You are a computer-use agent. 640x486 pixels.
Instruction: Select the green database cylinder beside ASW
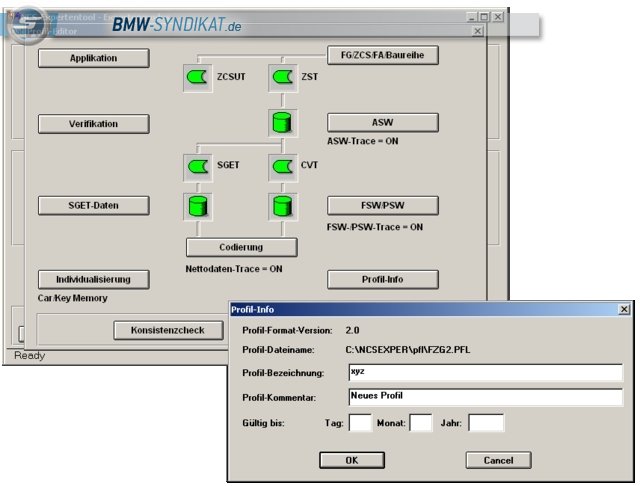(283, 123)
